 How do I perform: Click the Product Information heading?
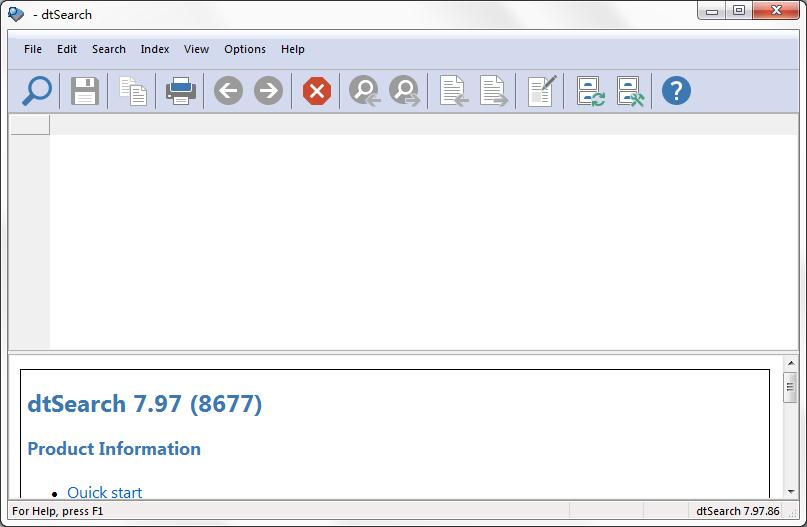(114, 449)
